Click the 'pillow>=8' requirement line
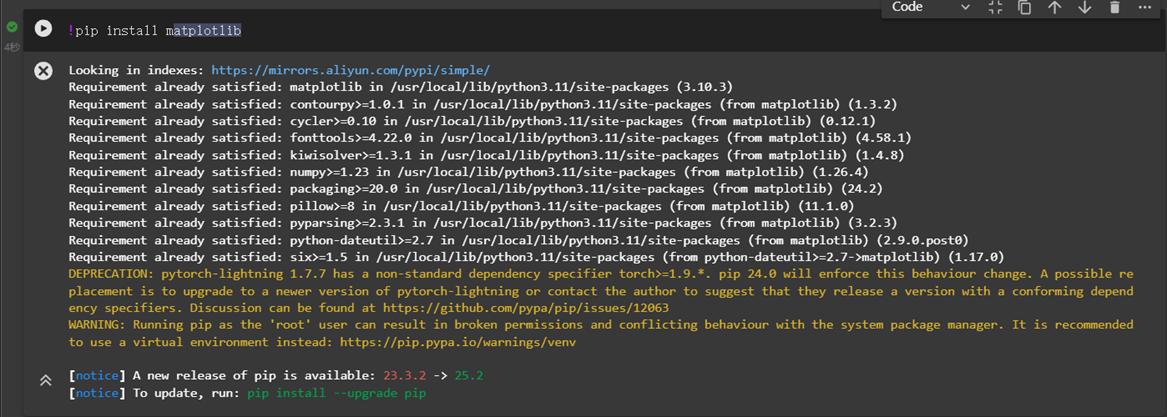This screenshot has width=1167, height=417. click(x=461, y=206)
